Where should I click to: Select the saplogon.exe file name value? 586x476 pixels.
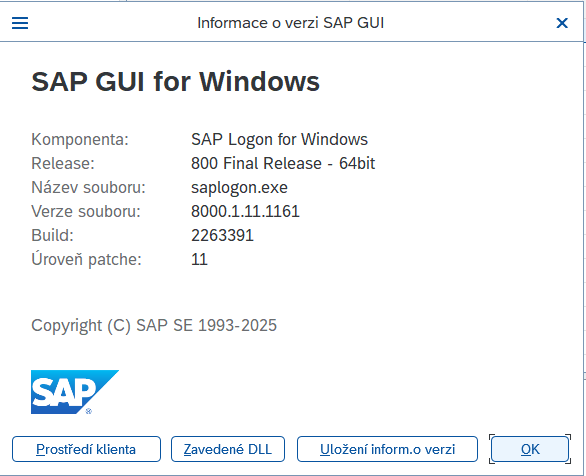pos(239,188)
